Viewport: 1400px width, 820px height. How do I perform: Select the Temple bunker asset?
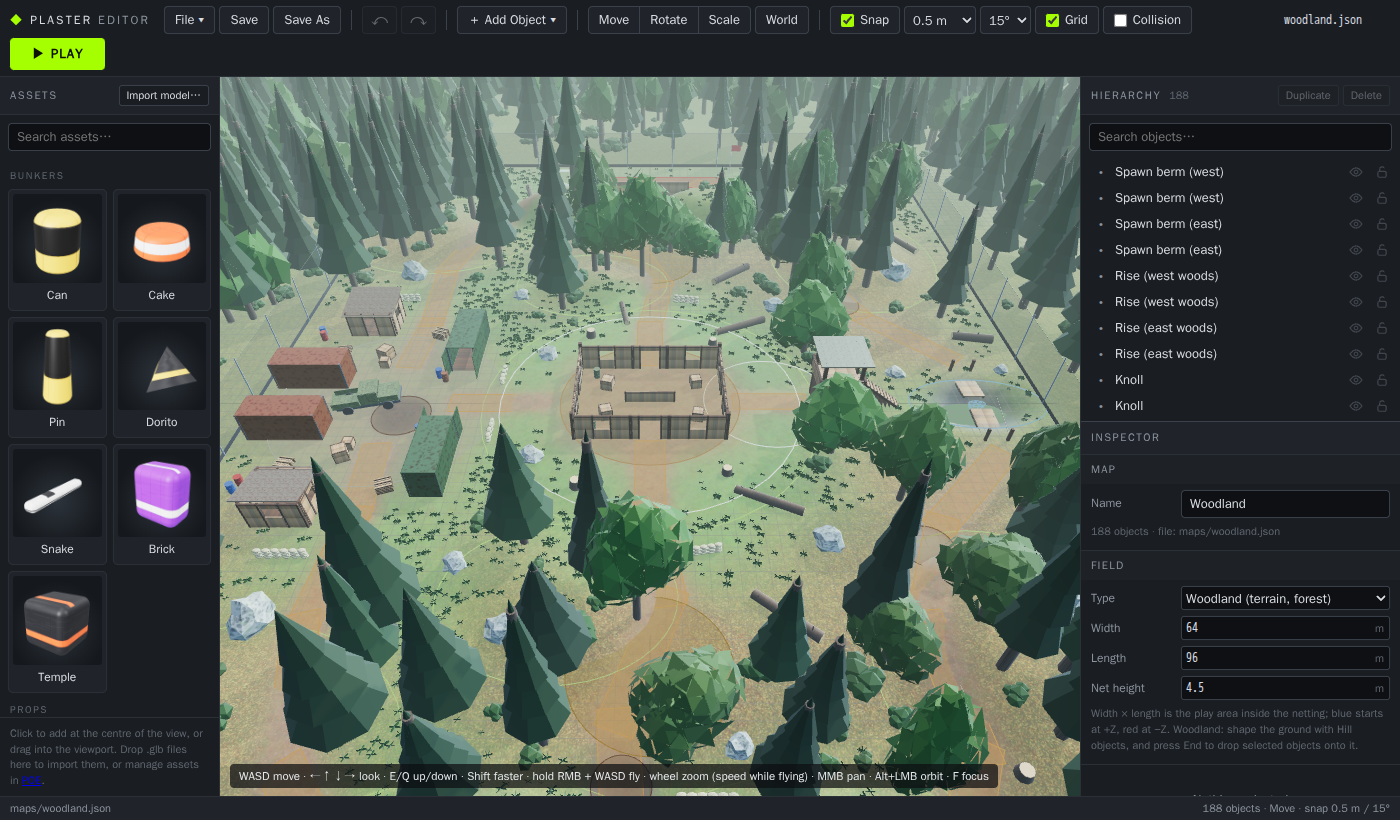click(x=57, y=632)
